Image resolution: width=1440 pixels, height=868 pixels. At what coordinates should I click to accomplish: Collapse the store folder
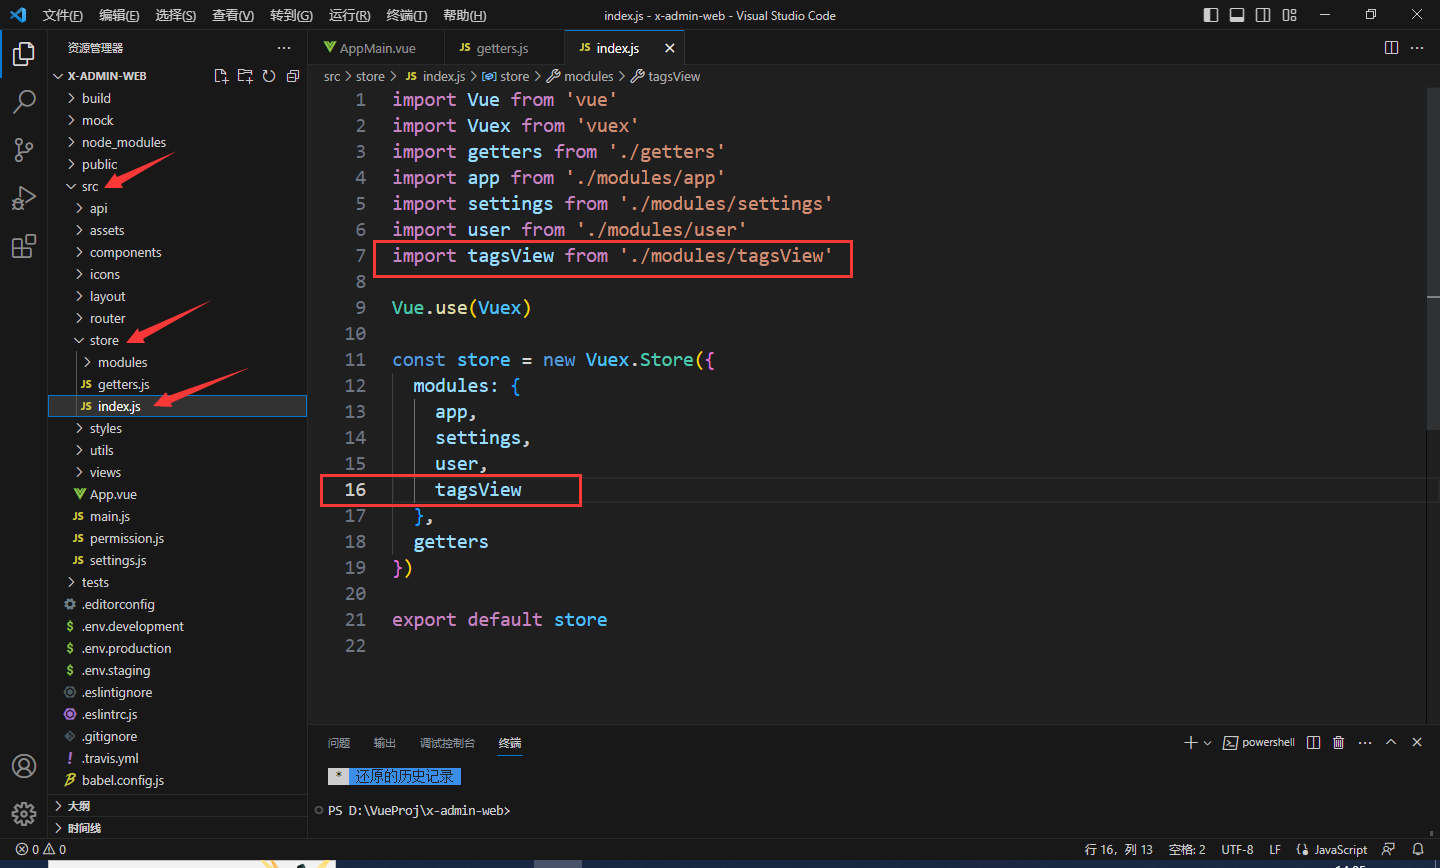click(x=178, y=340)
